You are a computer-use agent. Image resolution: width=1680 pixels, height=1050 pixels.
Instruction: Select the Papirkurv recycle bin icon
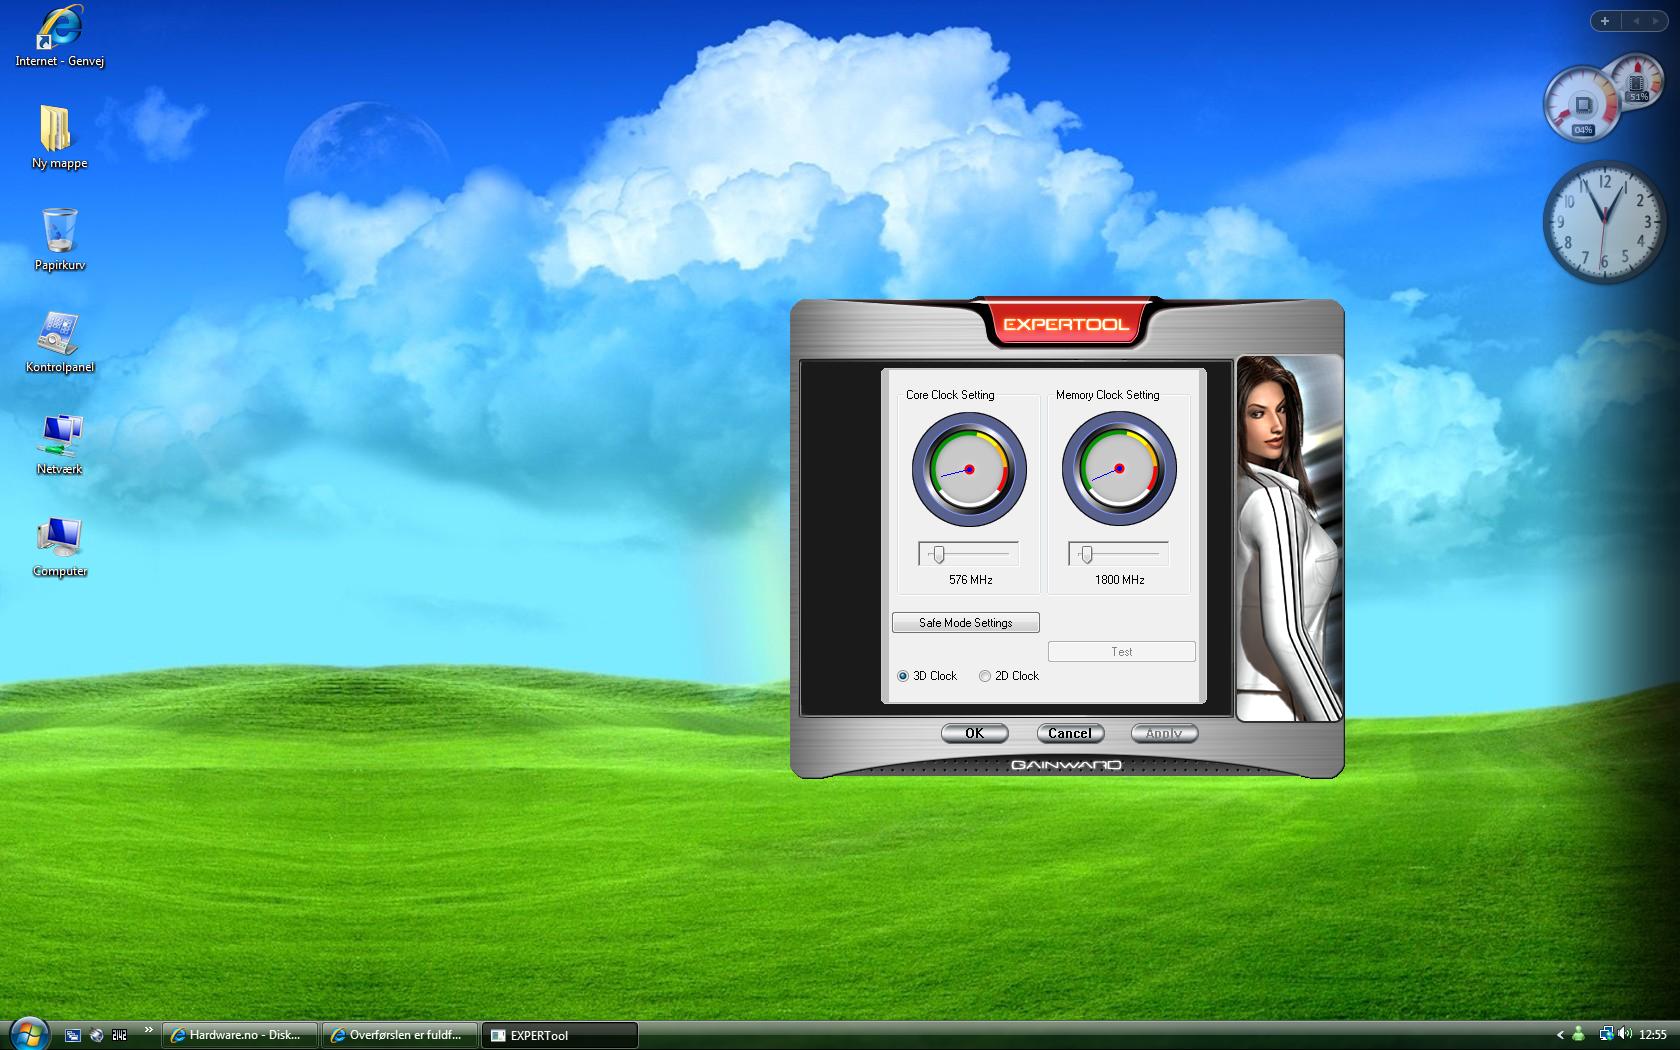coord(59,240)
